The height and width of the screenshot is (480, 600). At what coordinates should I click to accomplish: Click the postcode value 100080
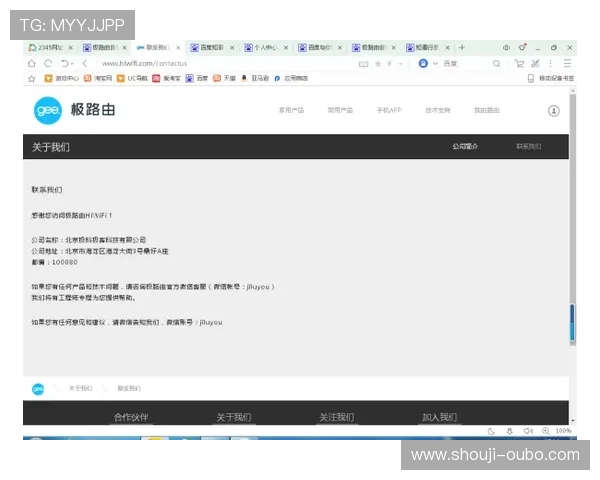(x=65, y=263)
